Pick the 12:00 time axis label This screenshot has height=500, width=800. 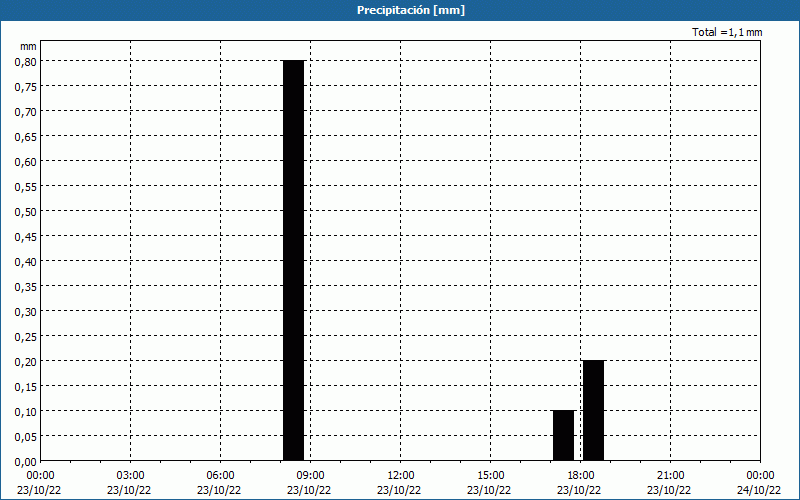point(400,475)
